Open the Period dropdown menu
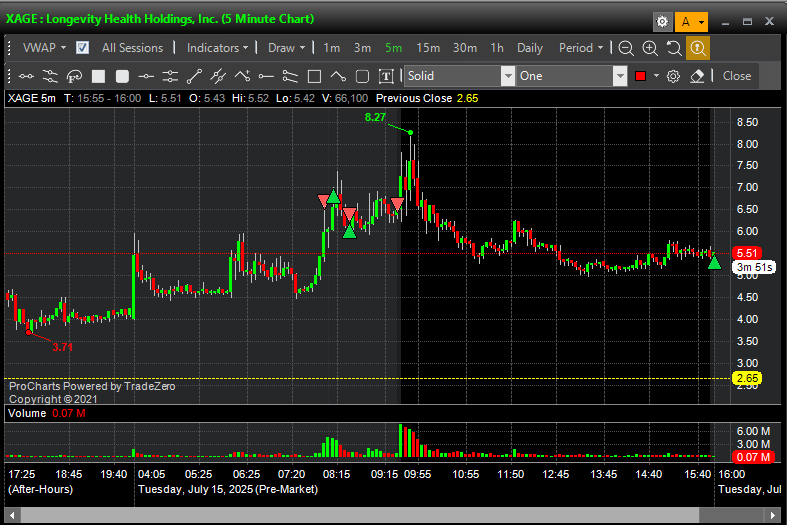787x525 pixels. click(x=581, y=48)
